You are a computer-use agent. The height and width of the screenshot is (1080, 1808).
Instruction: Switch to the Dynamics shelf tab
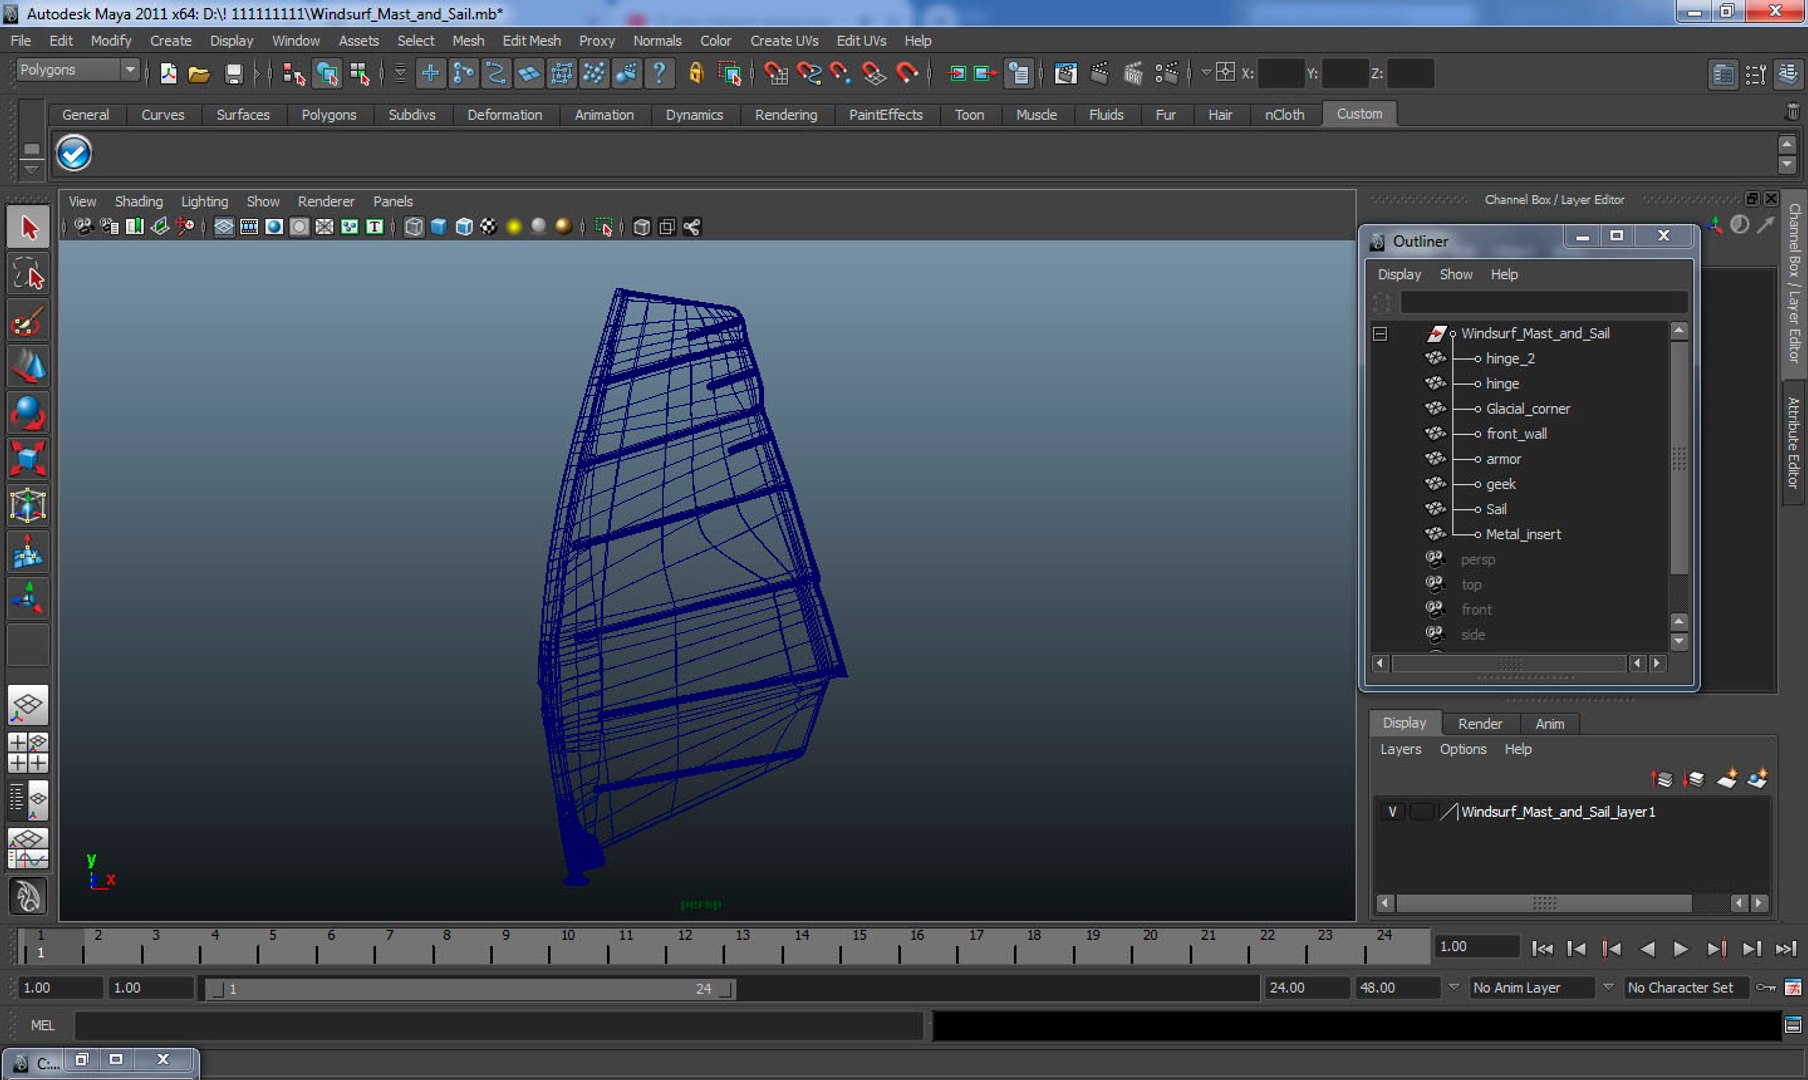(694, 114)
